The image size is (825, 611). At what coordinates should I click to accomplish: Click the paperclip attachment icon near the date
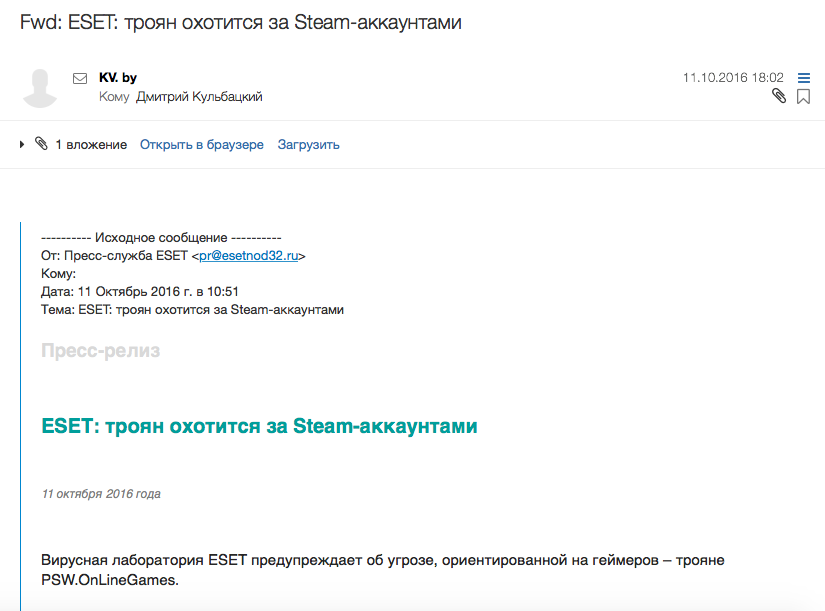pyautogui.click(x=779, y=96)
